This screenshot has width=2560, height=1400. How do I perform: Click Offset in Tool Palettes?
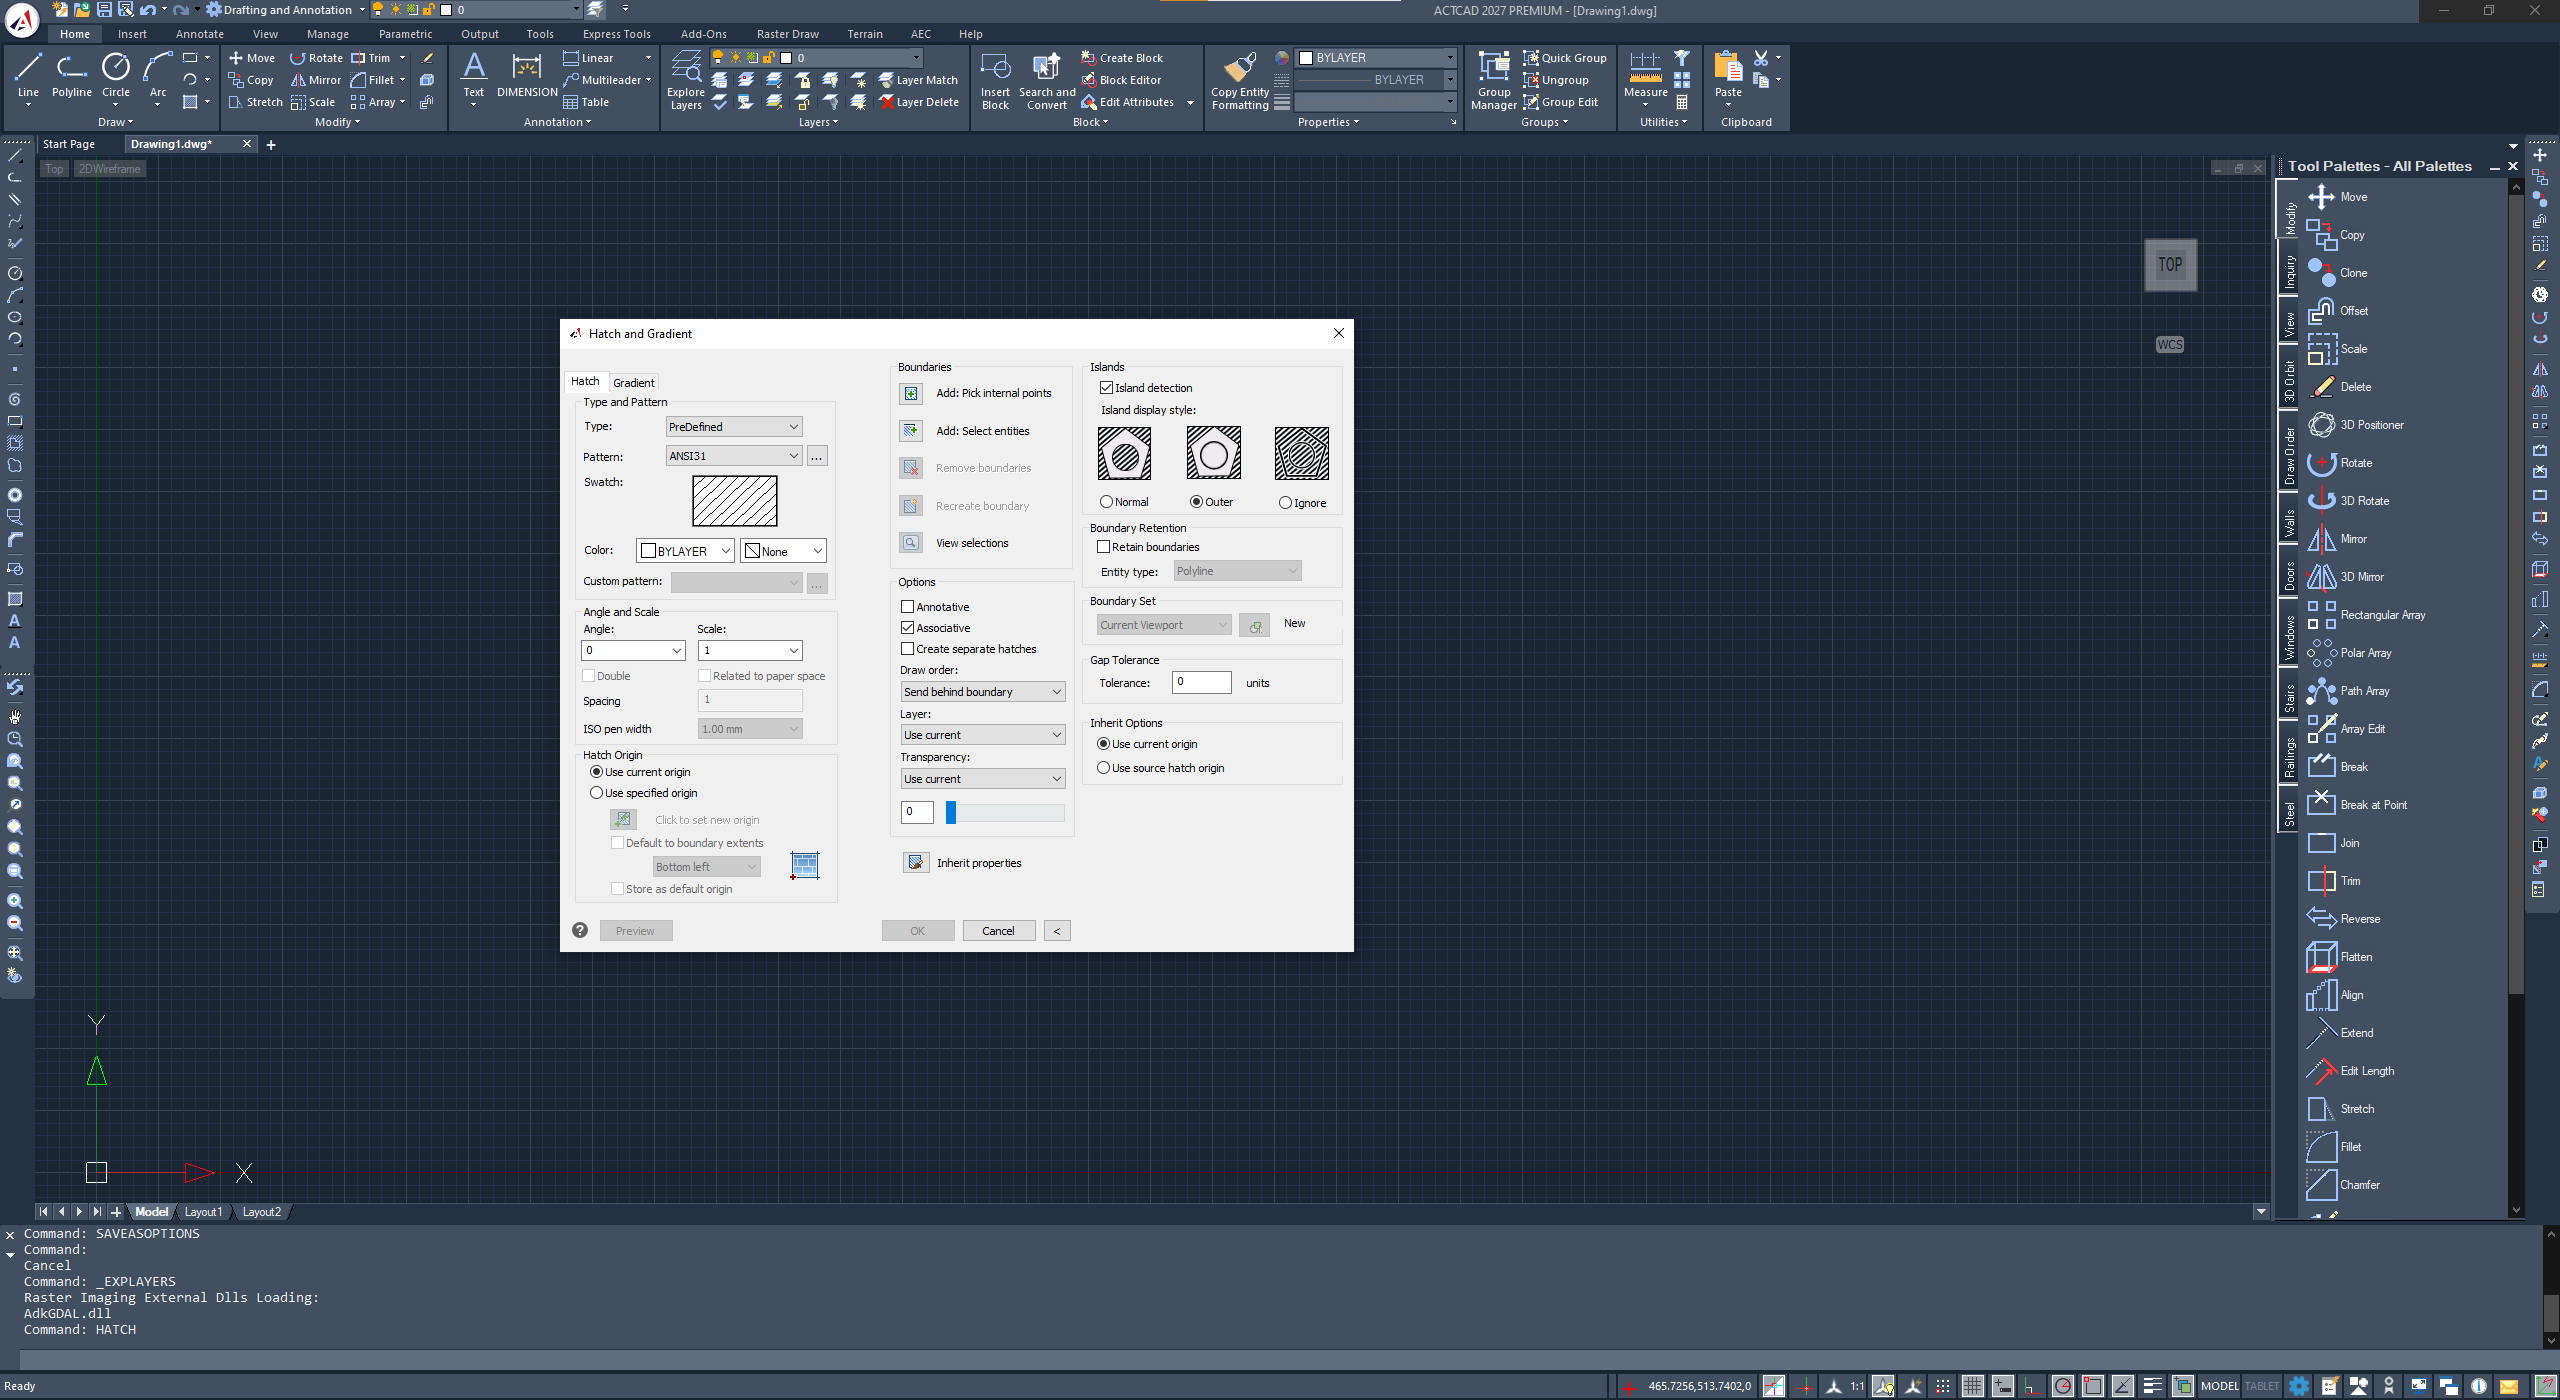pyautogui.click(x=2338, y=311)
